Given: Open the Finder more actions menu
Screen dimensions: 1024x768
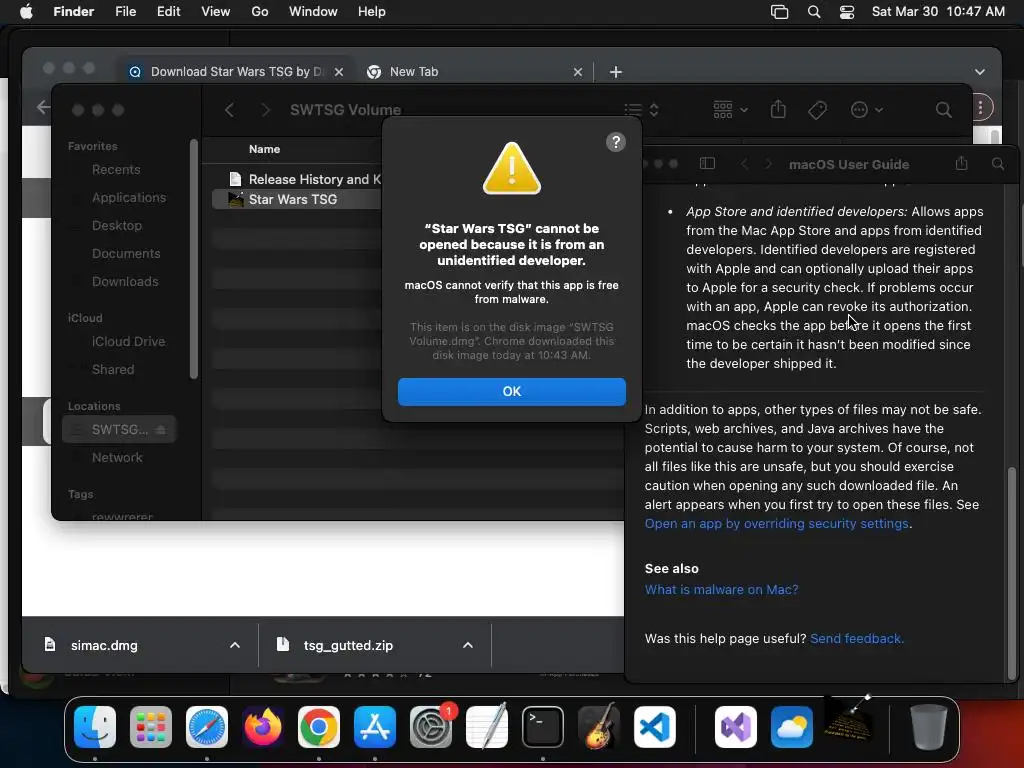Looking at the screenshot, I should (x=867, y=110).
